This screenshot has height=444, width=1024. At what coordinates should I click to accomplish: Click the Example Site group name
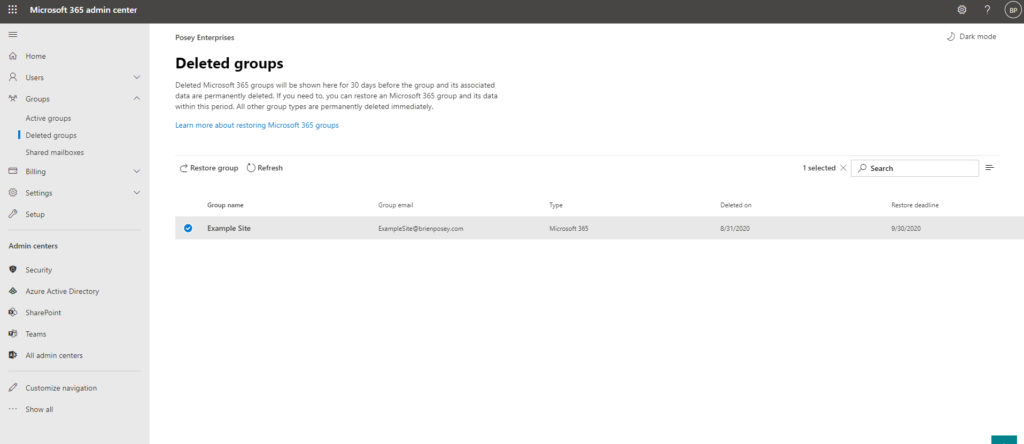point(229,228)
